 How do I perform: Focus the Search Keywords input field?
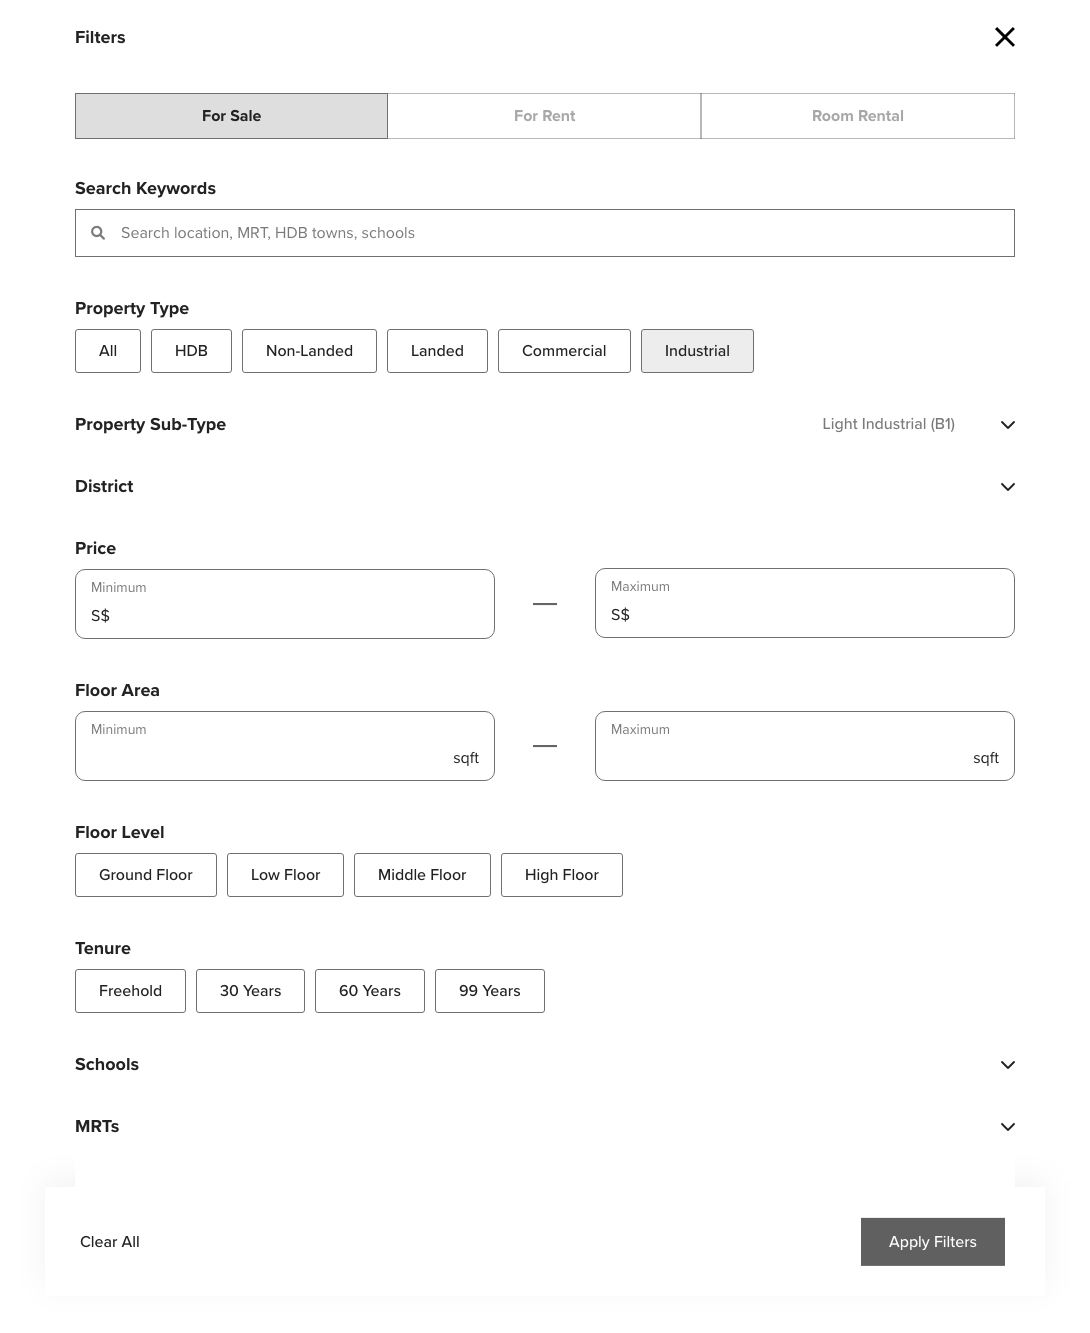(545, 233)
